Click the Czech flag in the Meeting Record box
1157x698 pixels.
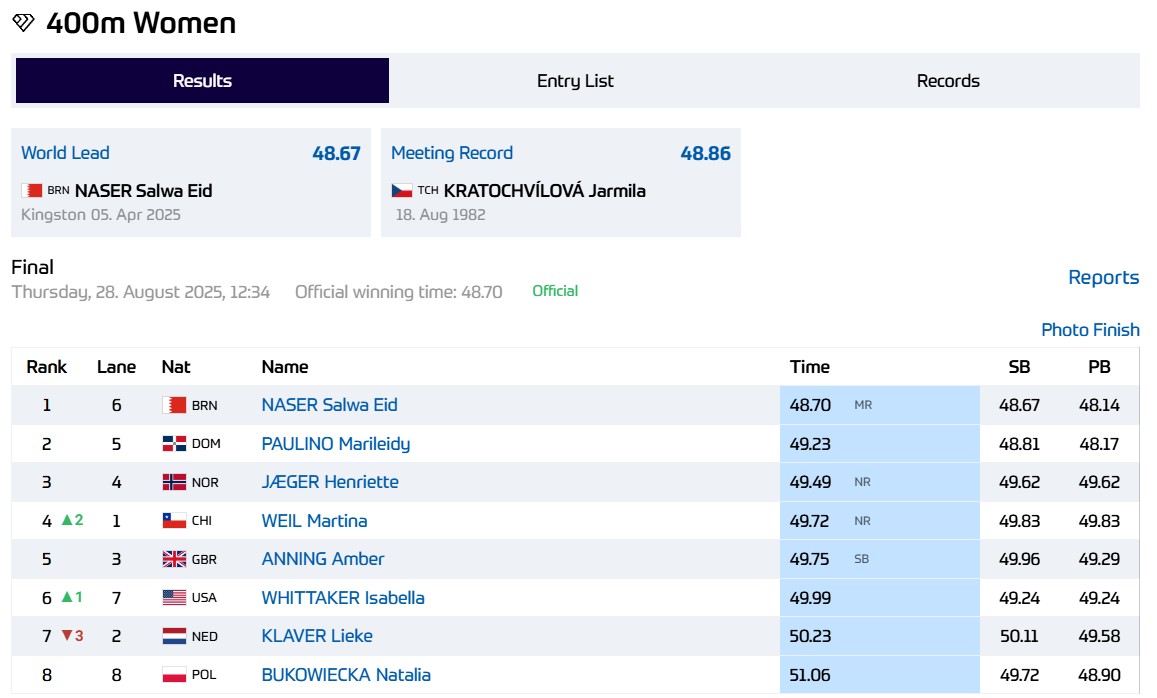coord(402,190)
